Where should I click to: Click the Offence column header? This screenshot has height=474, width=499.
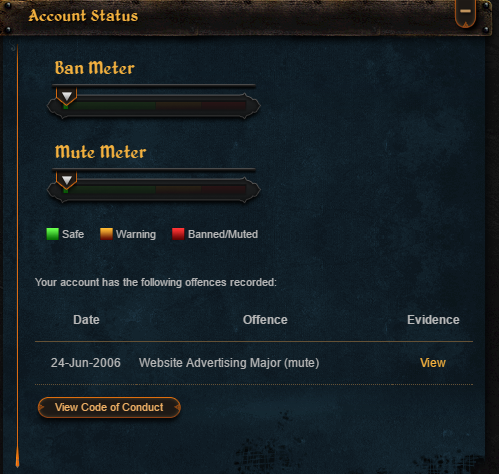tap(265, 320)
